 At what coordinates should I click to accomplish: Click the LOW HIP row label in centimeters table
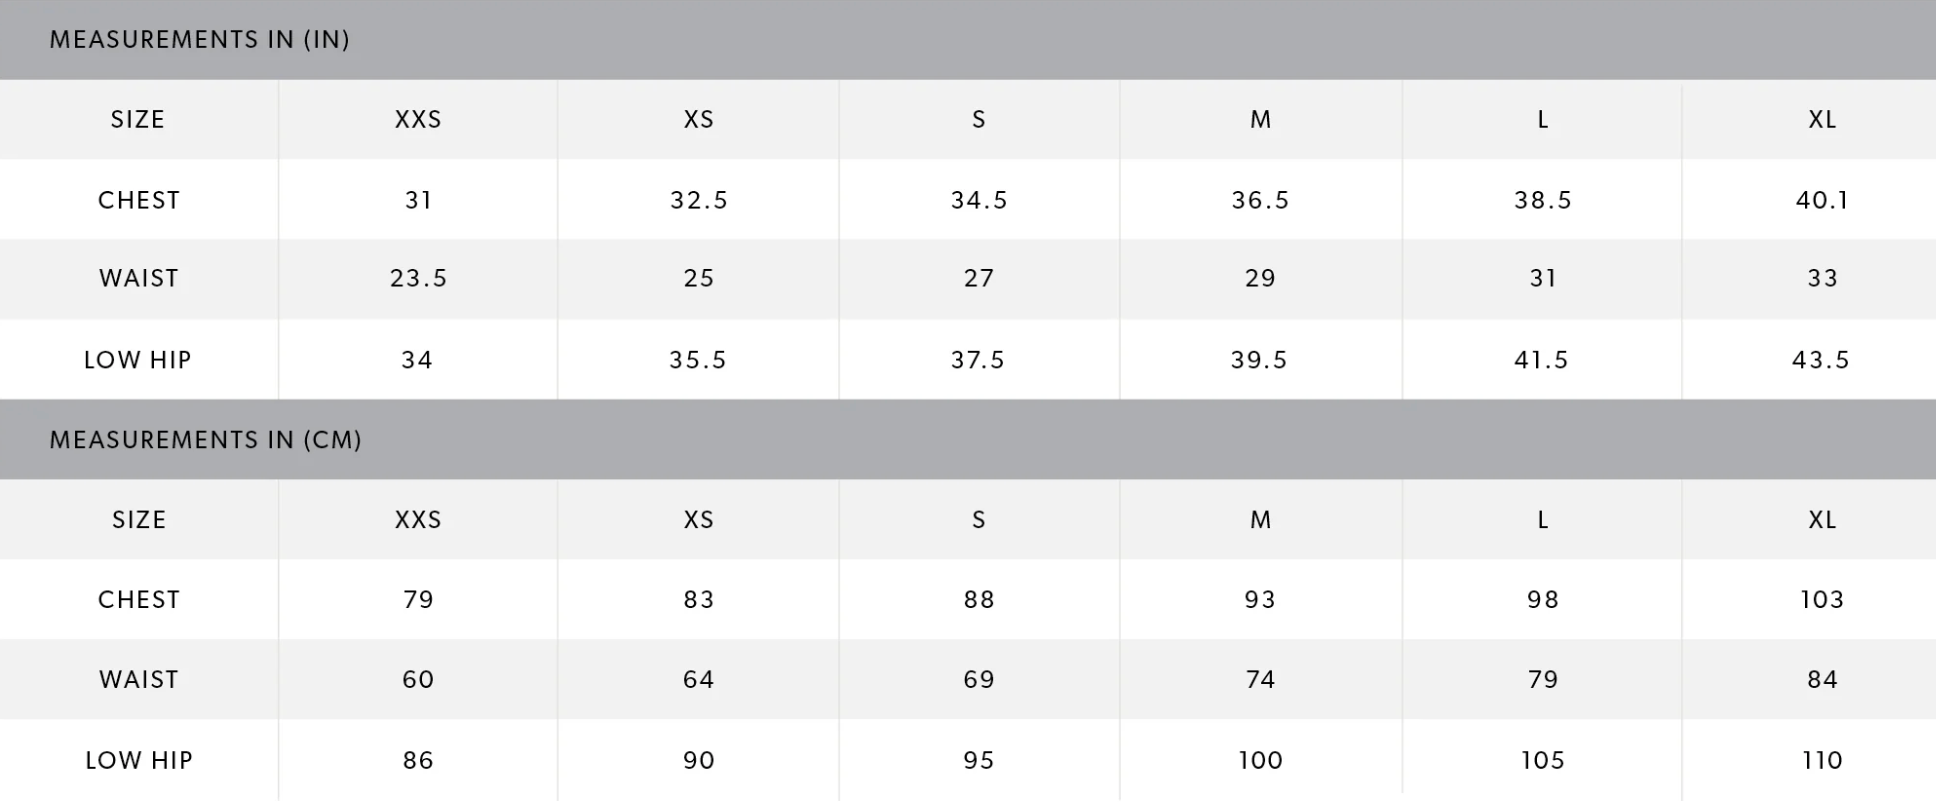[139, 760]
